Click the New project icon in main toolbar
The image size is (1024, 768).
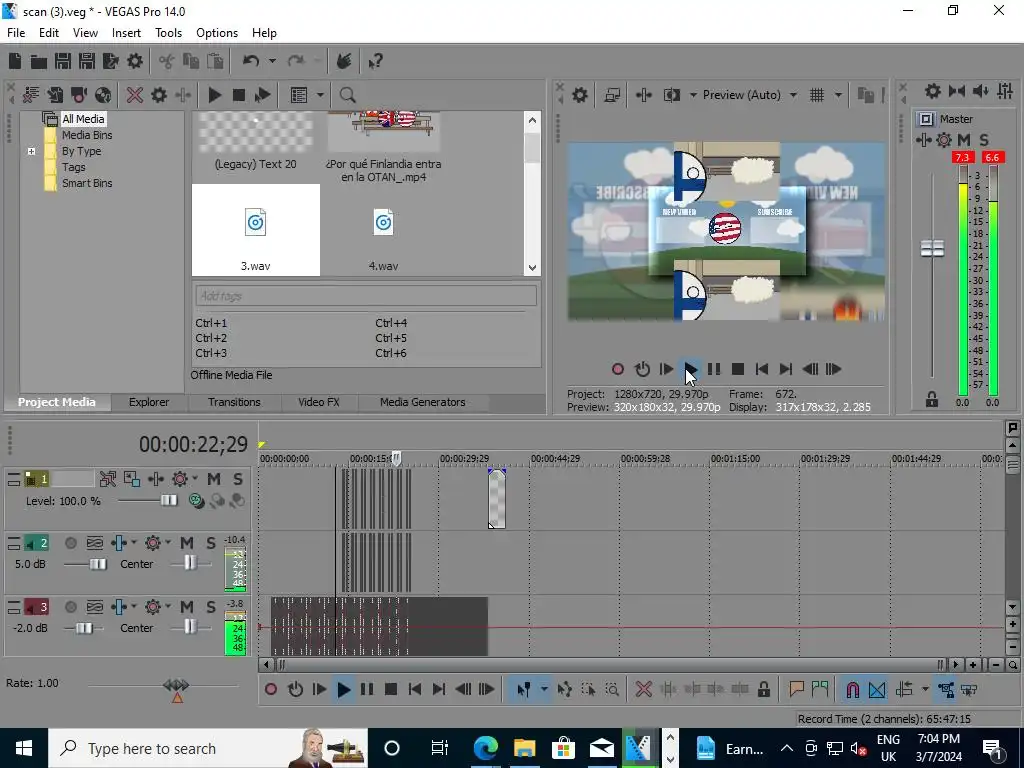pos(15,61)
